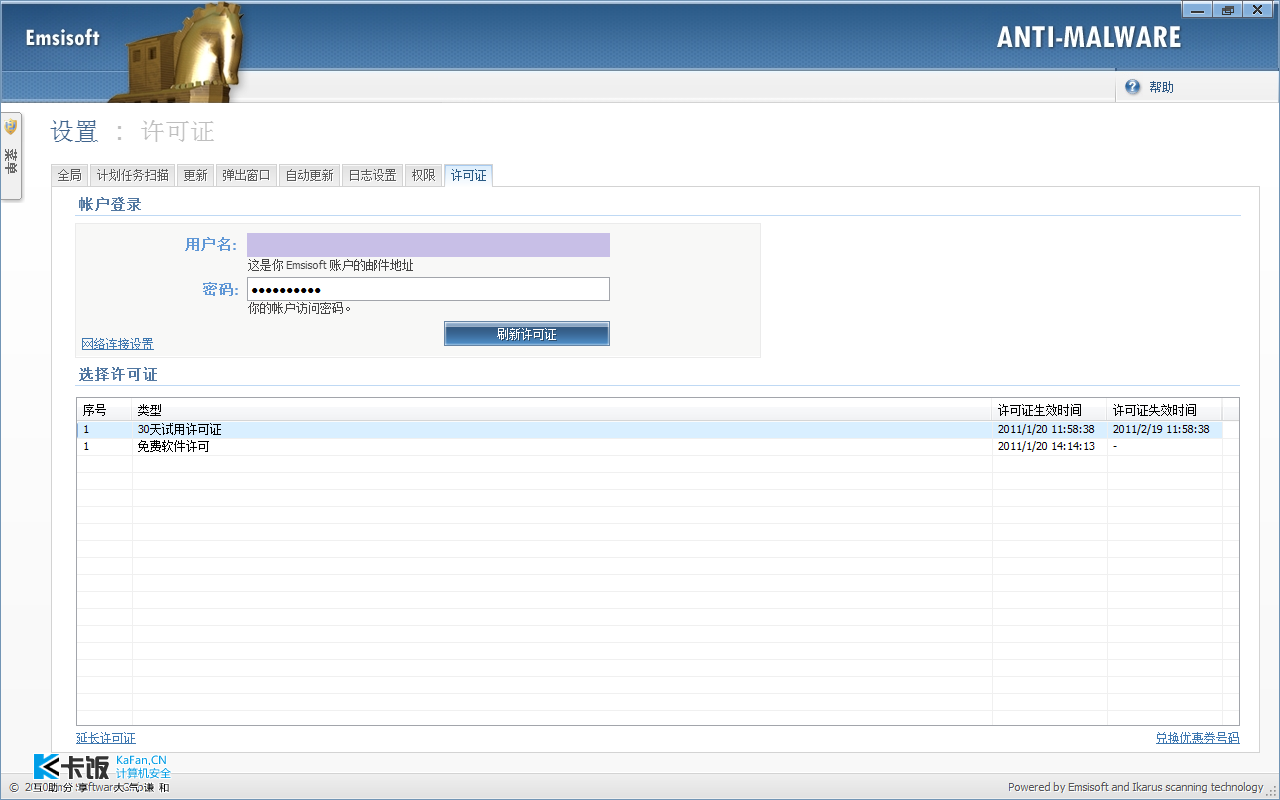Open the 帮助 help icon
This screenshot has height=800, width=1280.
[x=1132, y=87]
